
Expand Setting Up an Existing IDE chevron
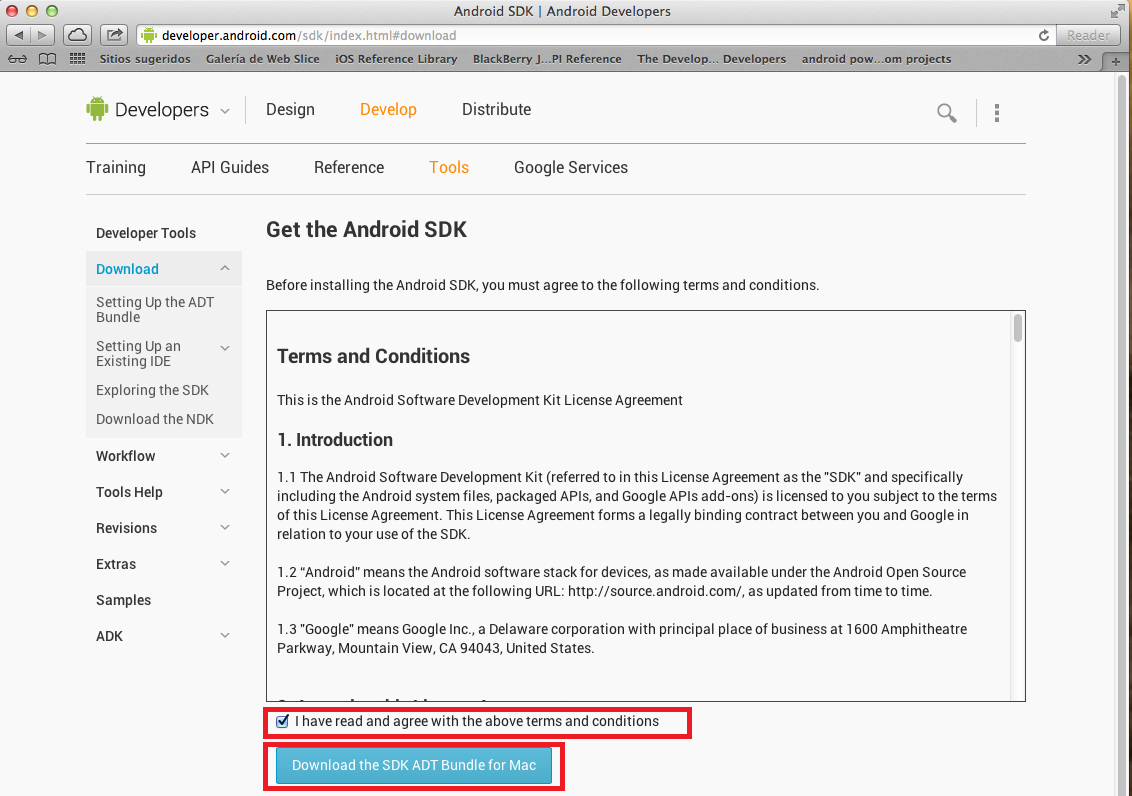click(225, 348)
